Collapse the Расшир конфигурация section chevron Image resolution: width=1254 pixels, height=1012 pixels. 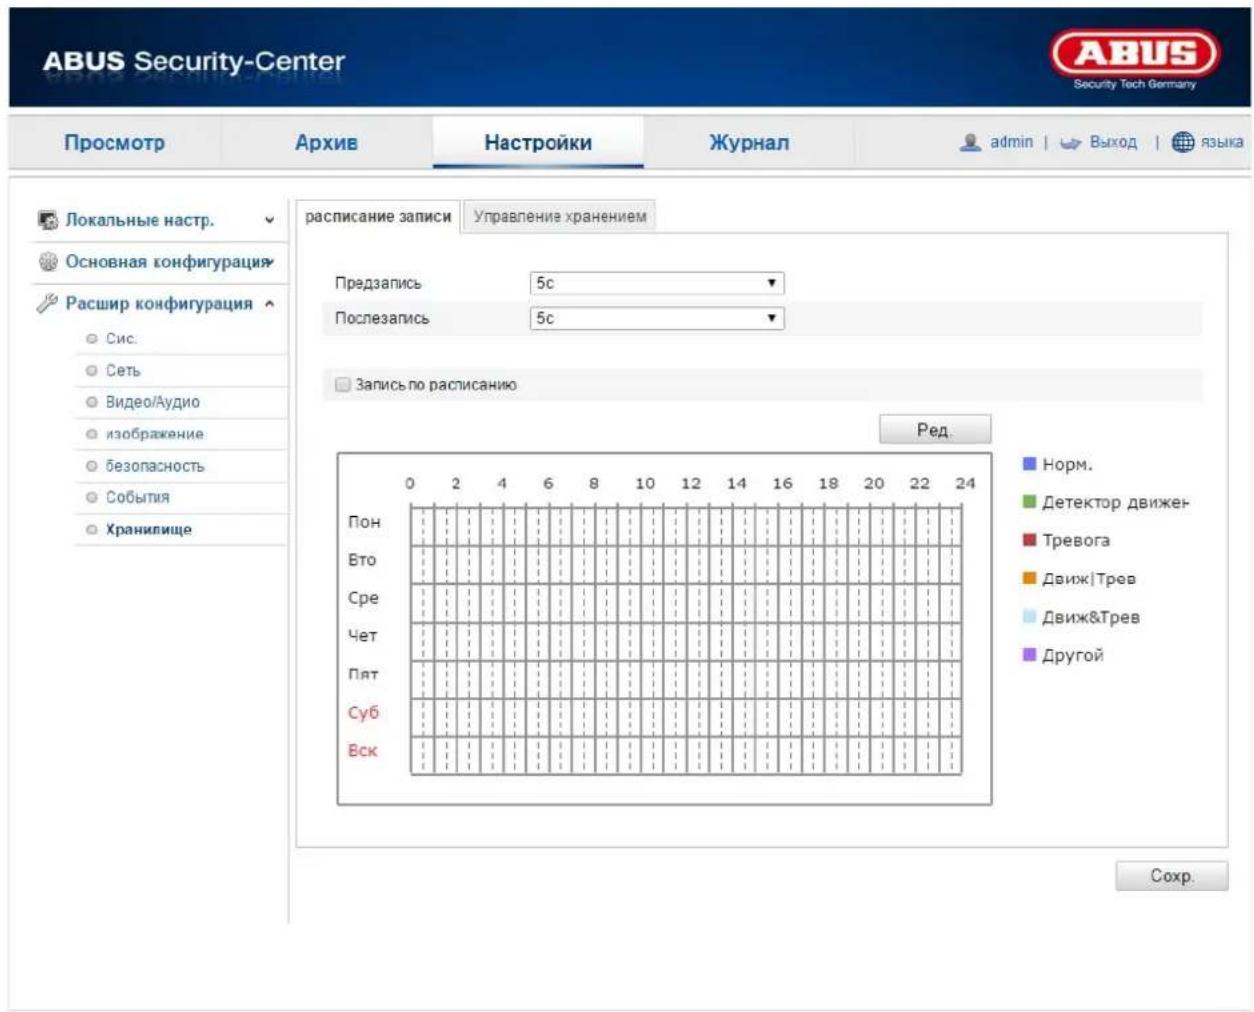[269, 304]
